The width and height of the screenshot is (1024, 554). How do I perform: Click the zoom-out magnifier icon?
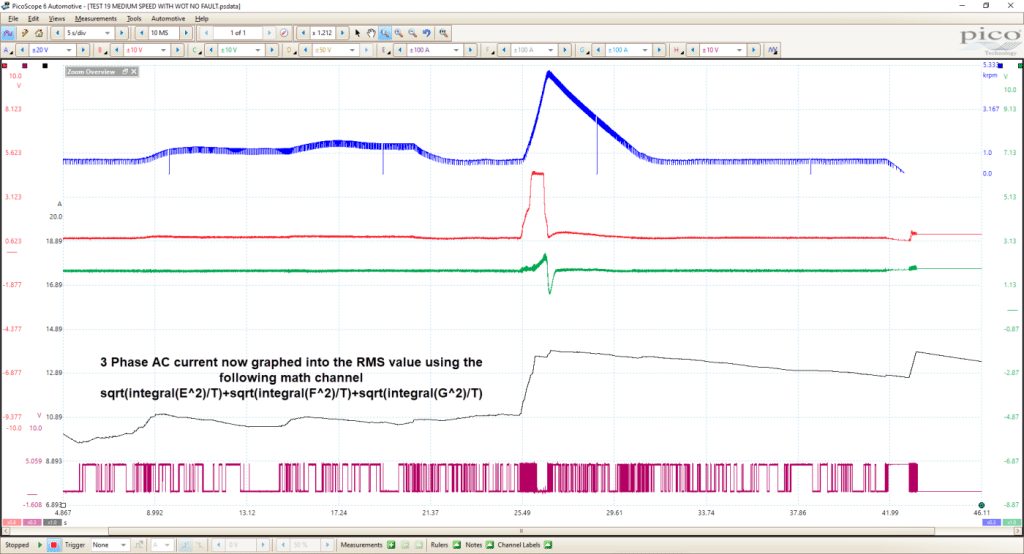point(413,33)
